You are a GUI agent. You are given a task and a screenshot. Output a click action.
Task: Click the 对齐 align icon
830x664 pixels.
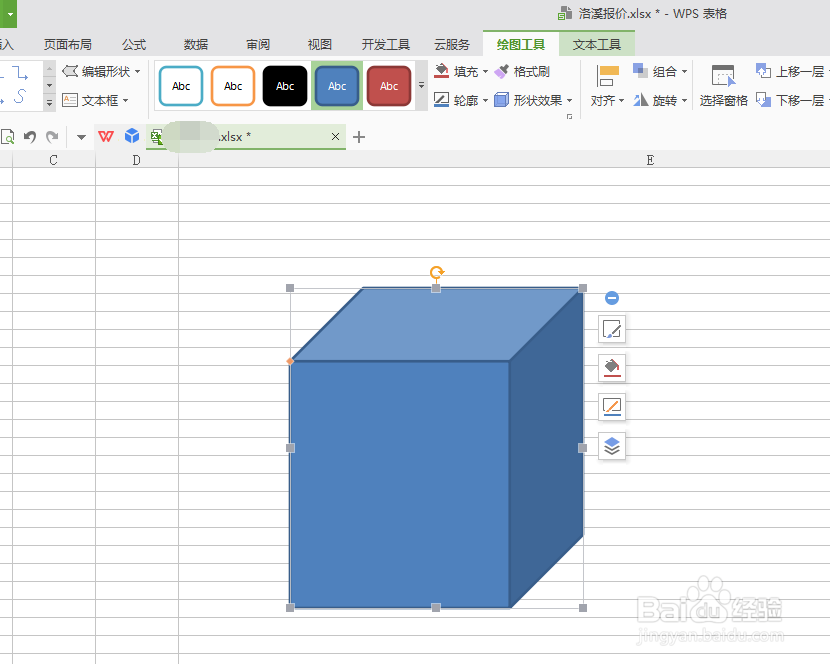pyautogui.click(x=607, y=76)
